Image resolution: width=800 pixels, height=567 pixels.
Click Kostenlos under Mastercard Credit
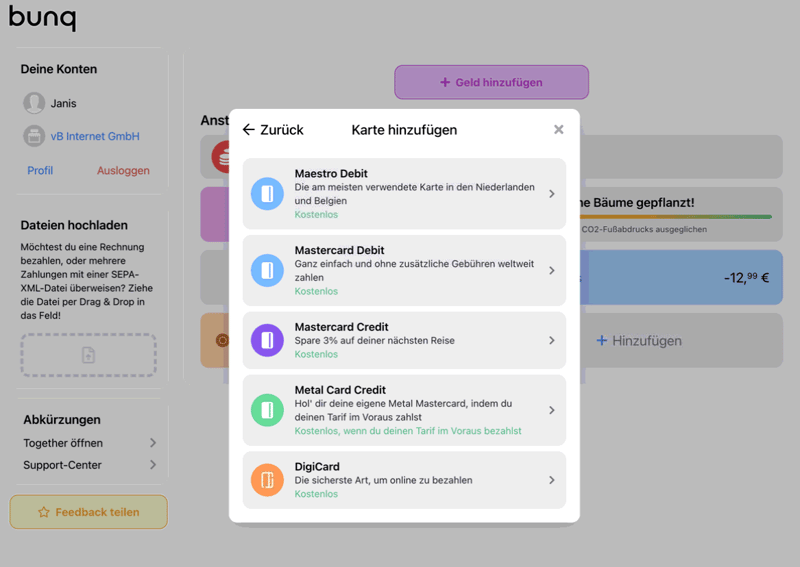coord(316,354)
